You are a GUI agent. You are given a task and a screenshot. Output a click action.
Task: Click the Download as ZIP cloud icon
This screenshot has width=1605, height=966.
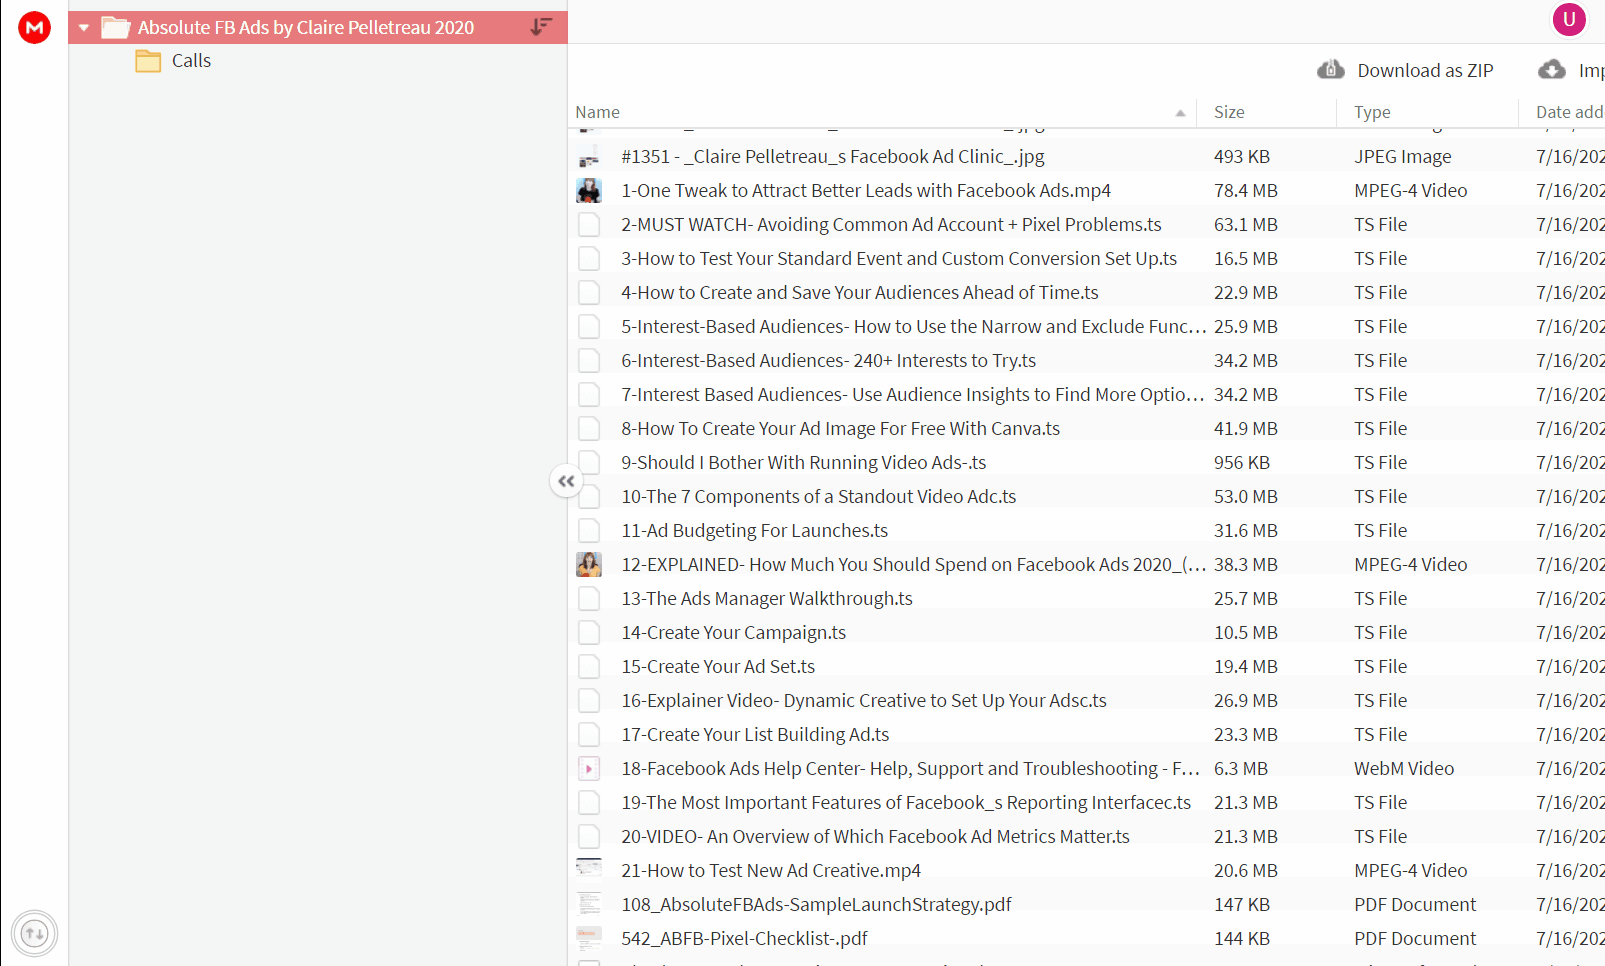(1330, 70)
